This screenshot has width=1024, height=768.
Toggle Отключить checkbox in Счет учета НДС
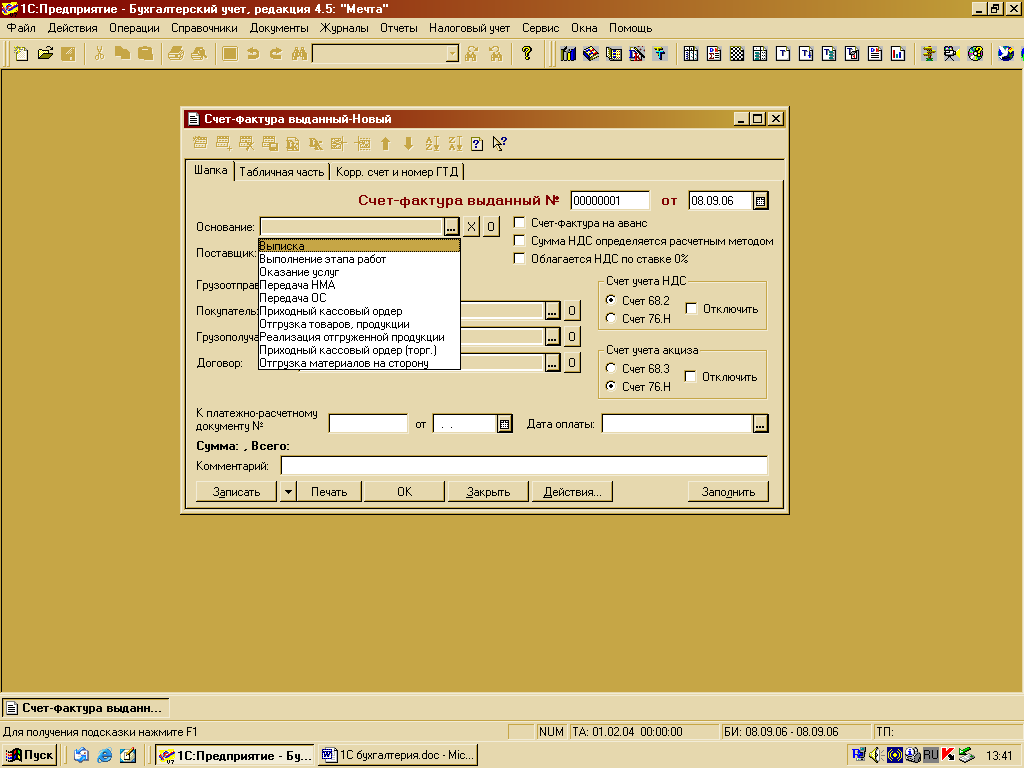coord(692,309)
